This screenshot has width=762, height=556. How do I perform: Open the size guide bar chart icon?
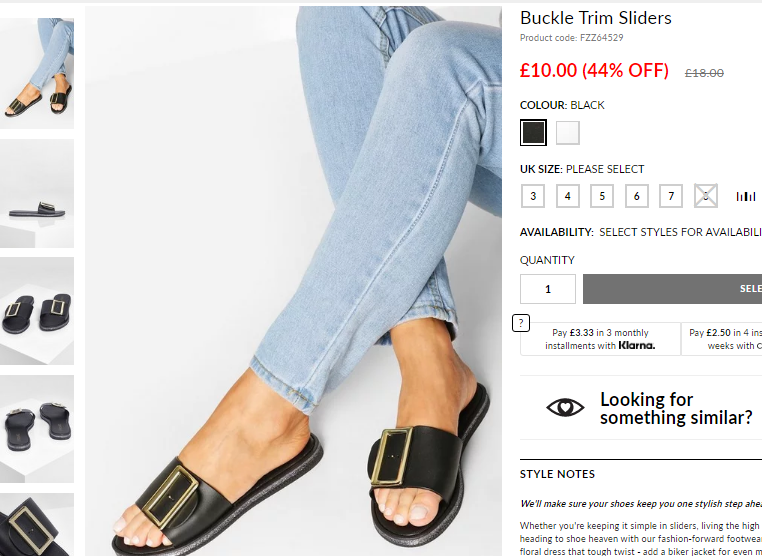(745, 196)
